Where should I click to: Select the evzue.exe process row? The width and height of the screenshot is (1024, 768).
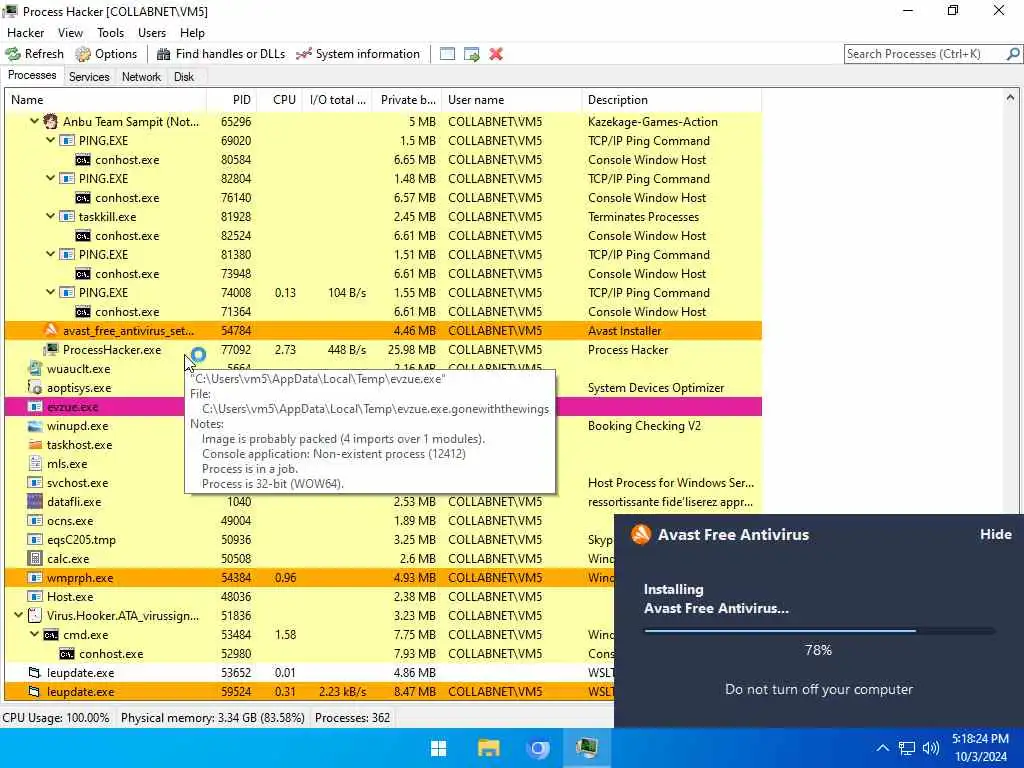point(383,407)
